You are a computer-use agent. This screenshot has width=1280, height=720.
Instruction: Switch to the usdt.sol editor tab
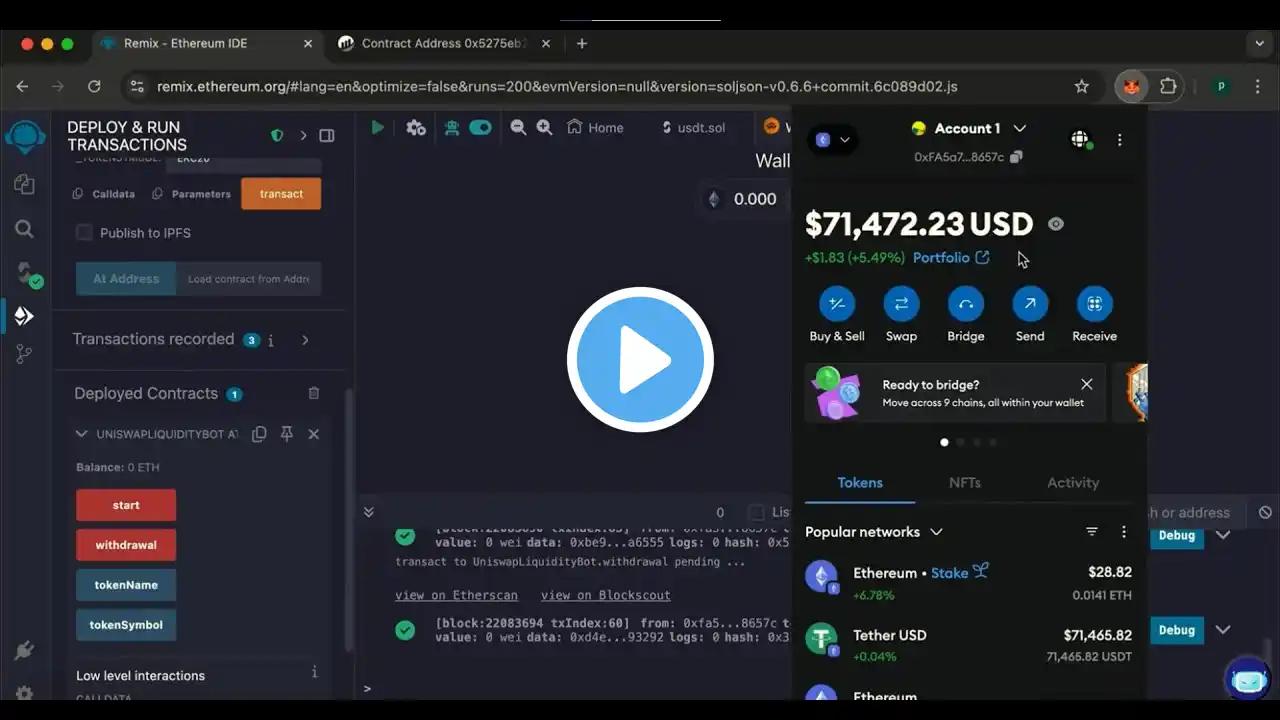[x=694, y=128]
